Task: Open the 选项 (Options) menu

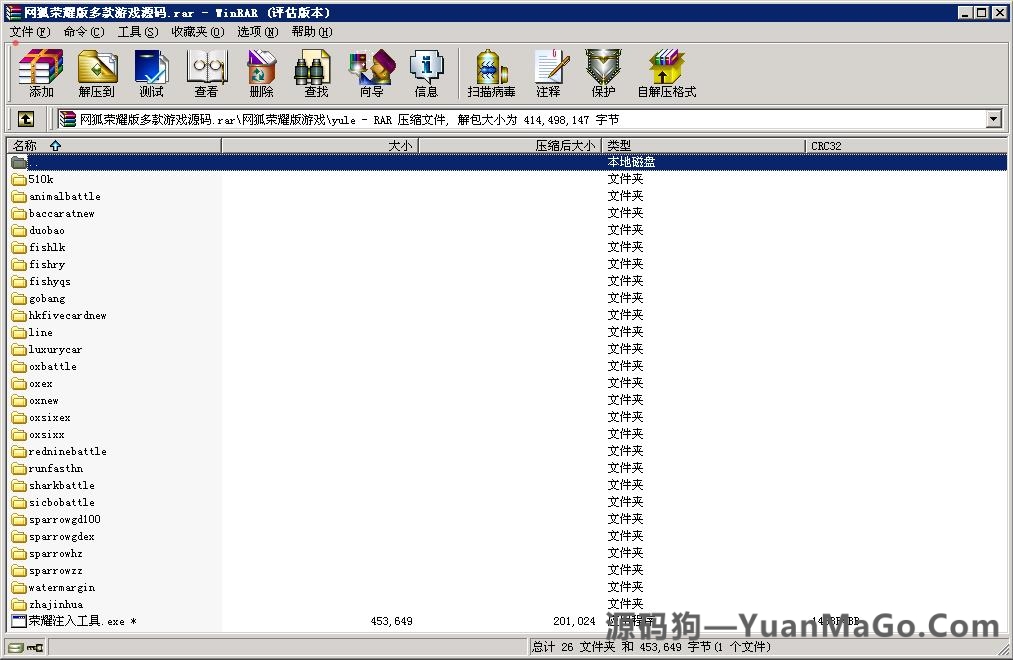Action: point(256,31)
